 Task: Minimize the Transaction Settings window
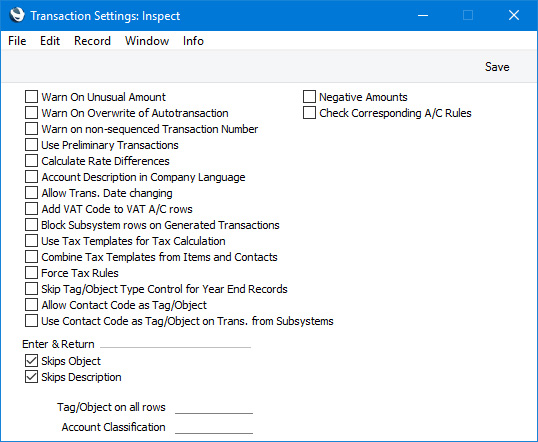(x=423, y=15)
